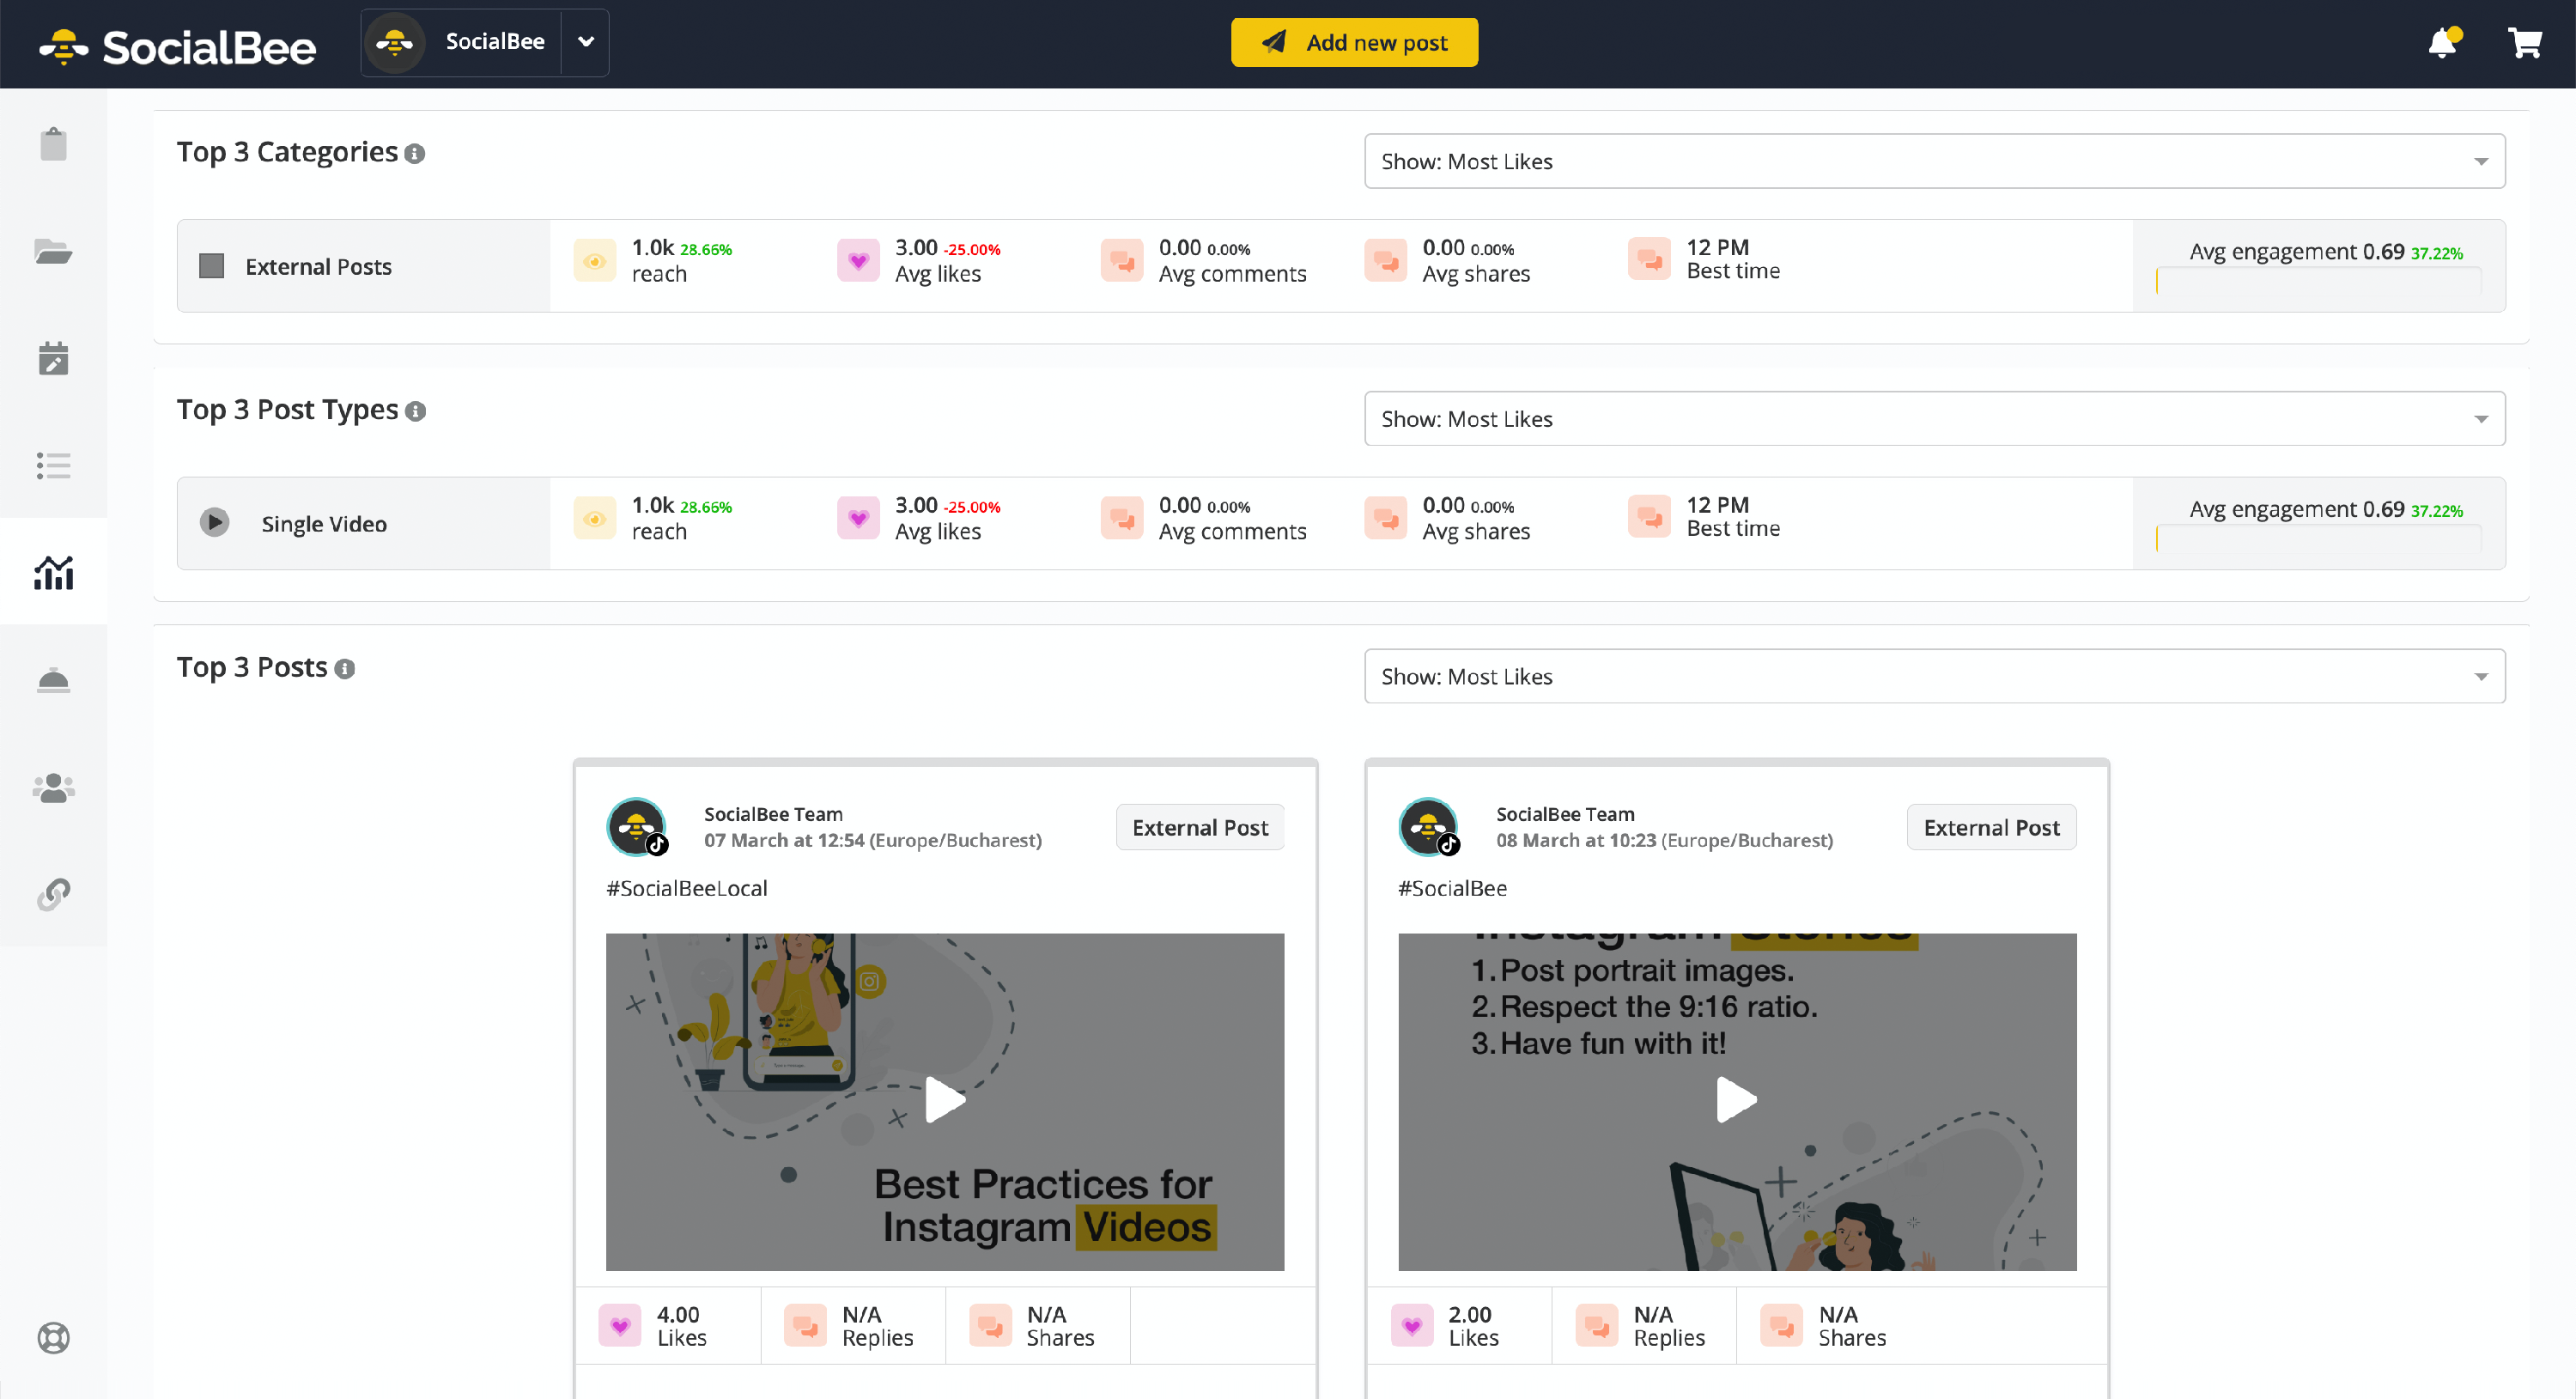Click External Post badge on 08 March post
Screen dimensions: 2576x1399
point(1991,827)
